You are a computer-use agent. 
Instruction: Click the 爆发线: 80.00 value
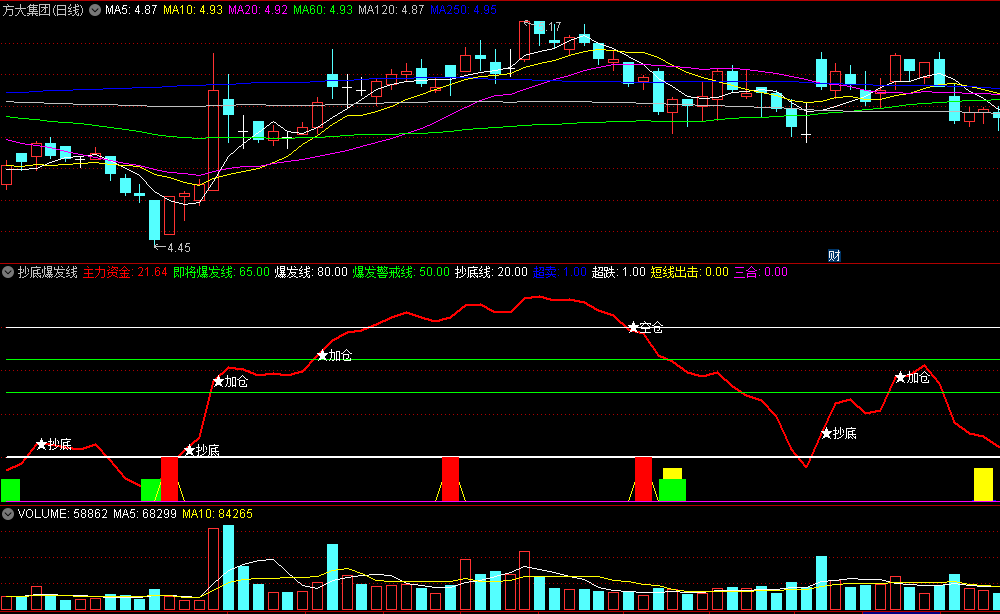pos(311,272)
